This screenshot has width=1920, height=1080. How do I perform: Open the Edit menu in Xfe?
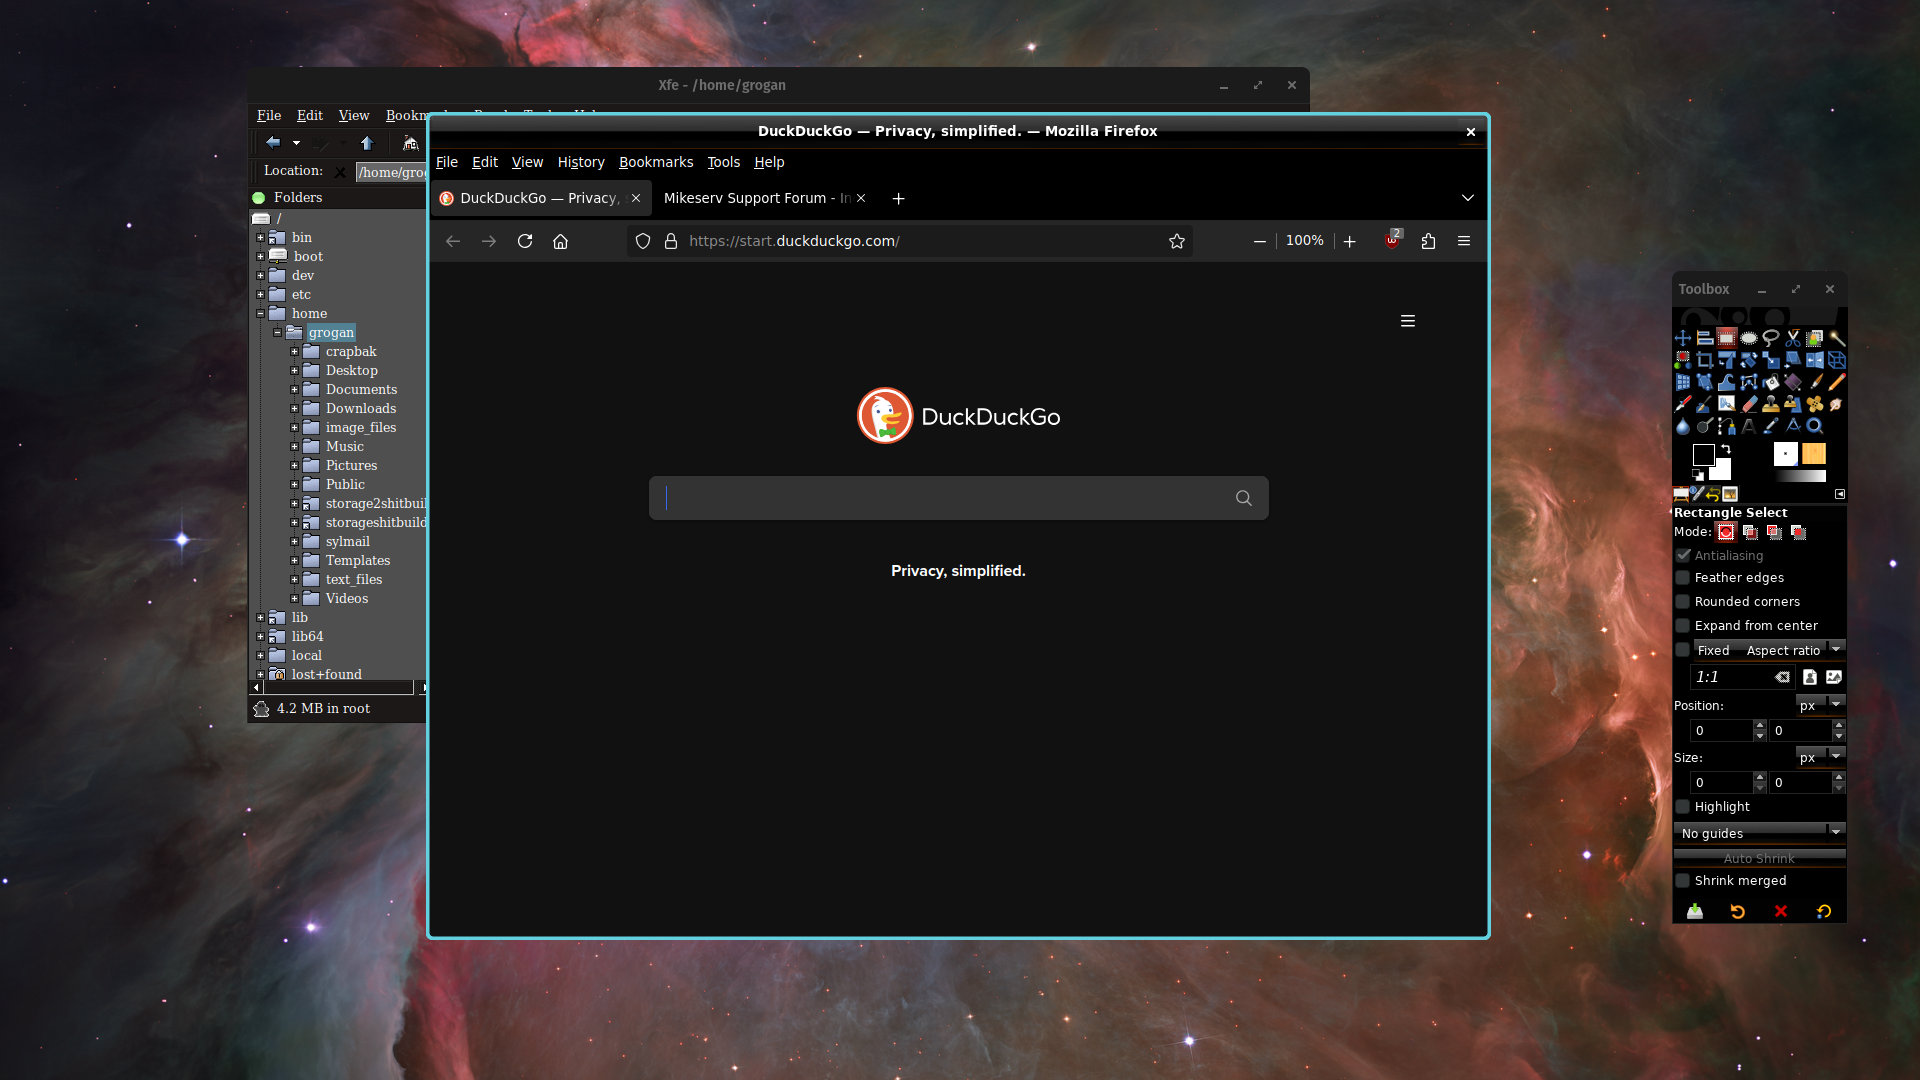(x=310, y=115)
